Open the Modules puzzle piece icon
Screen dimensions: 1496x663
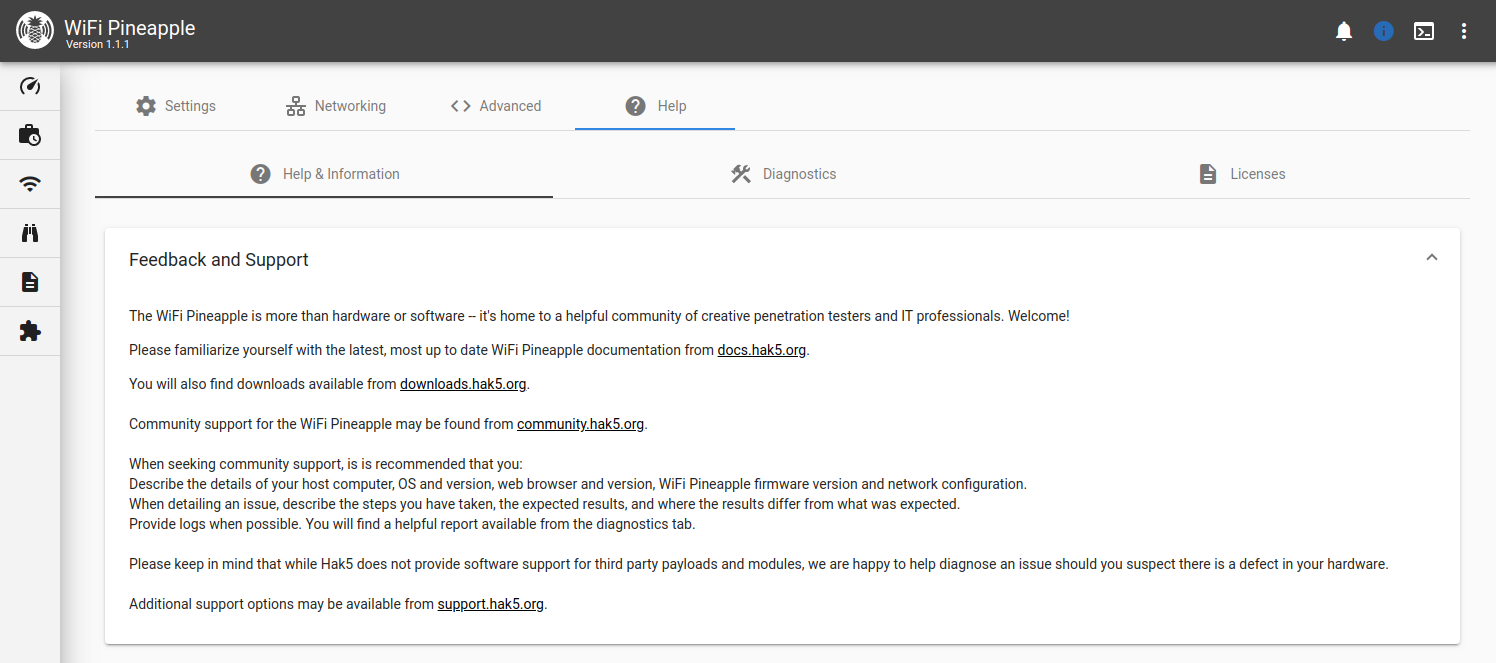[x=30, y=331]
